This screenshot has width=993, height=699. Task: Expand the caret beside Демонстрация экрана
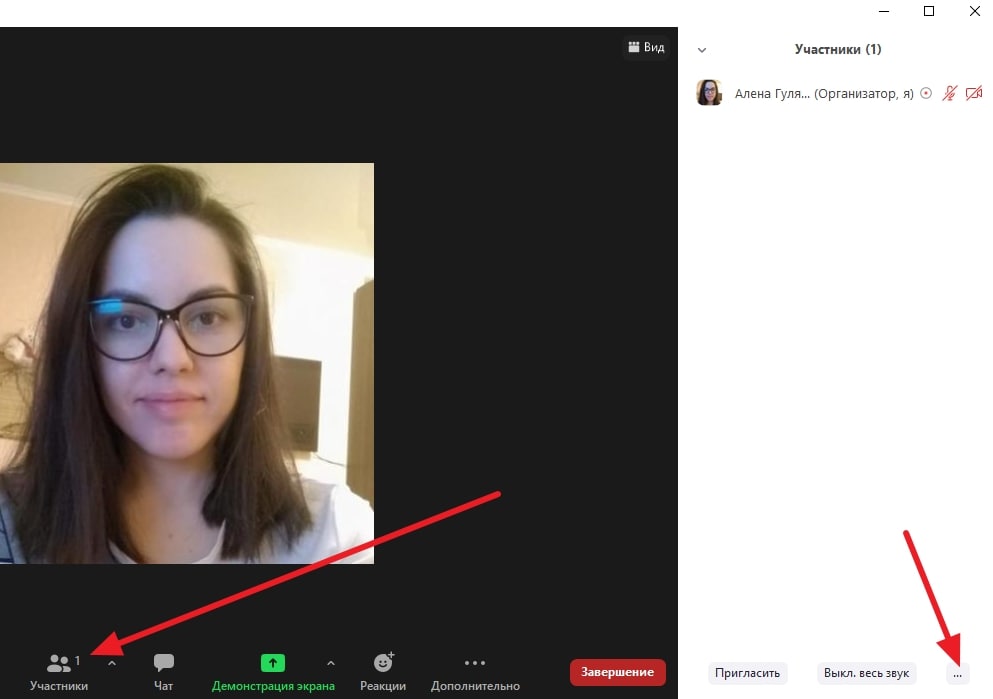[x=331, y=664]
